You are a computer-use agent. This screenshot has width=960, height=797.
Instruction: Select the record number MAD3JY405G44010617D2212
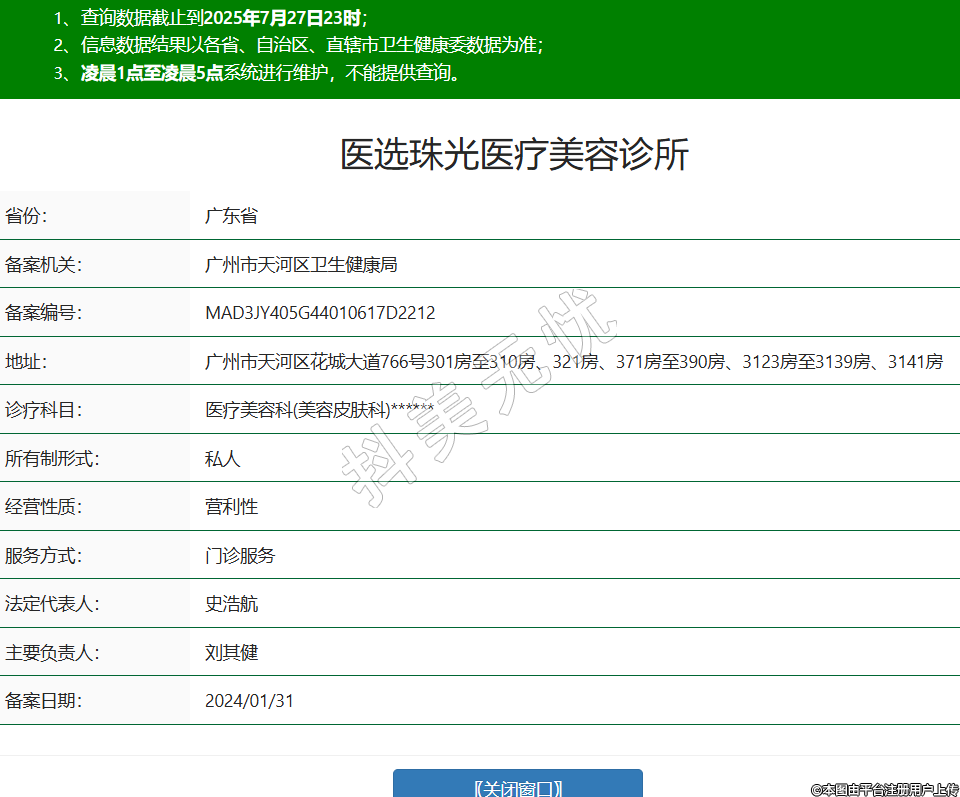point(320,313)
